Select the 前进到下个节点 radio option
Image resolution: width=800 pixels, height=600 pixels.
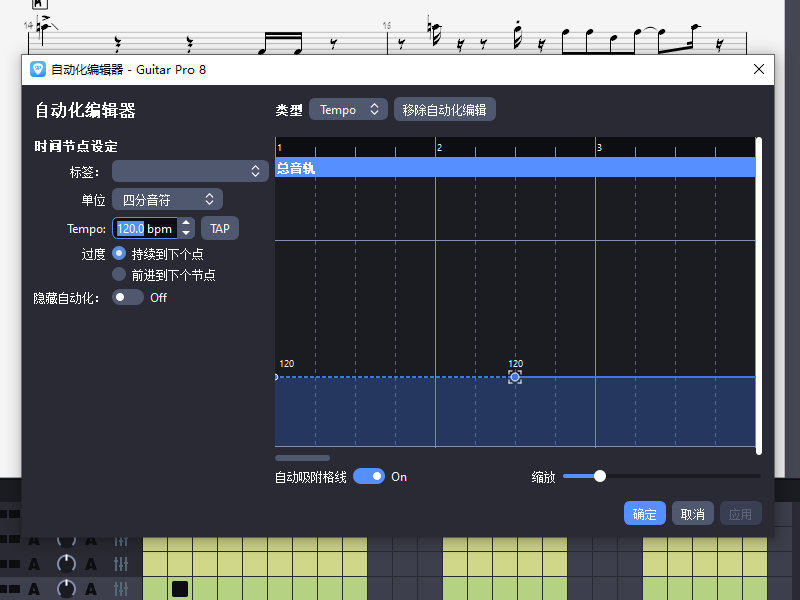(x=120, y=274)
